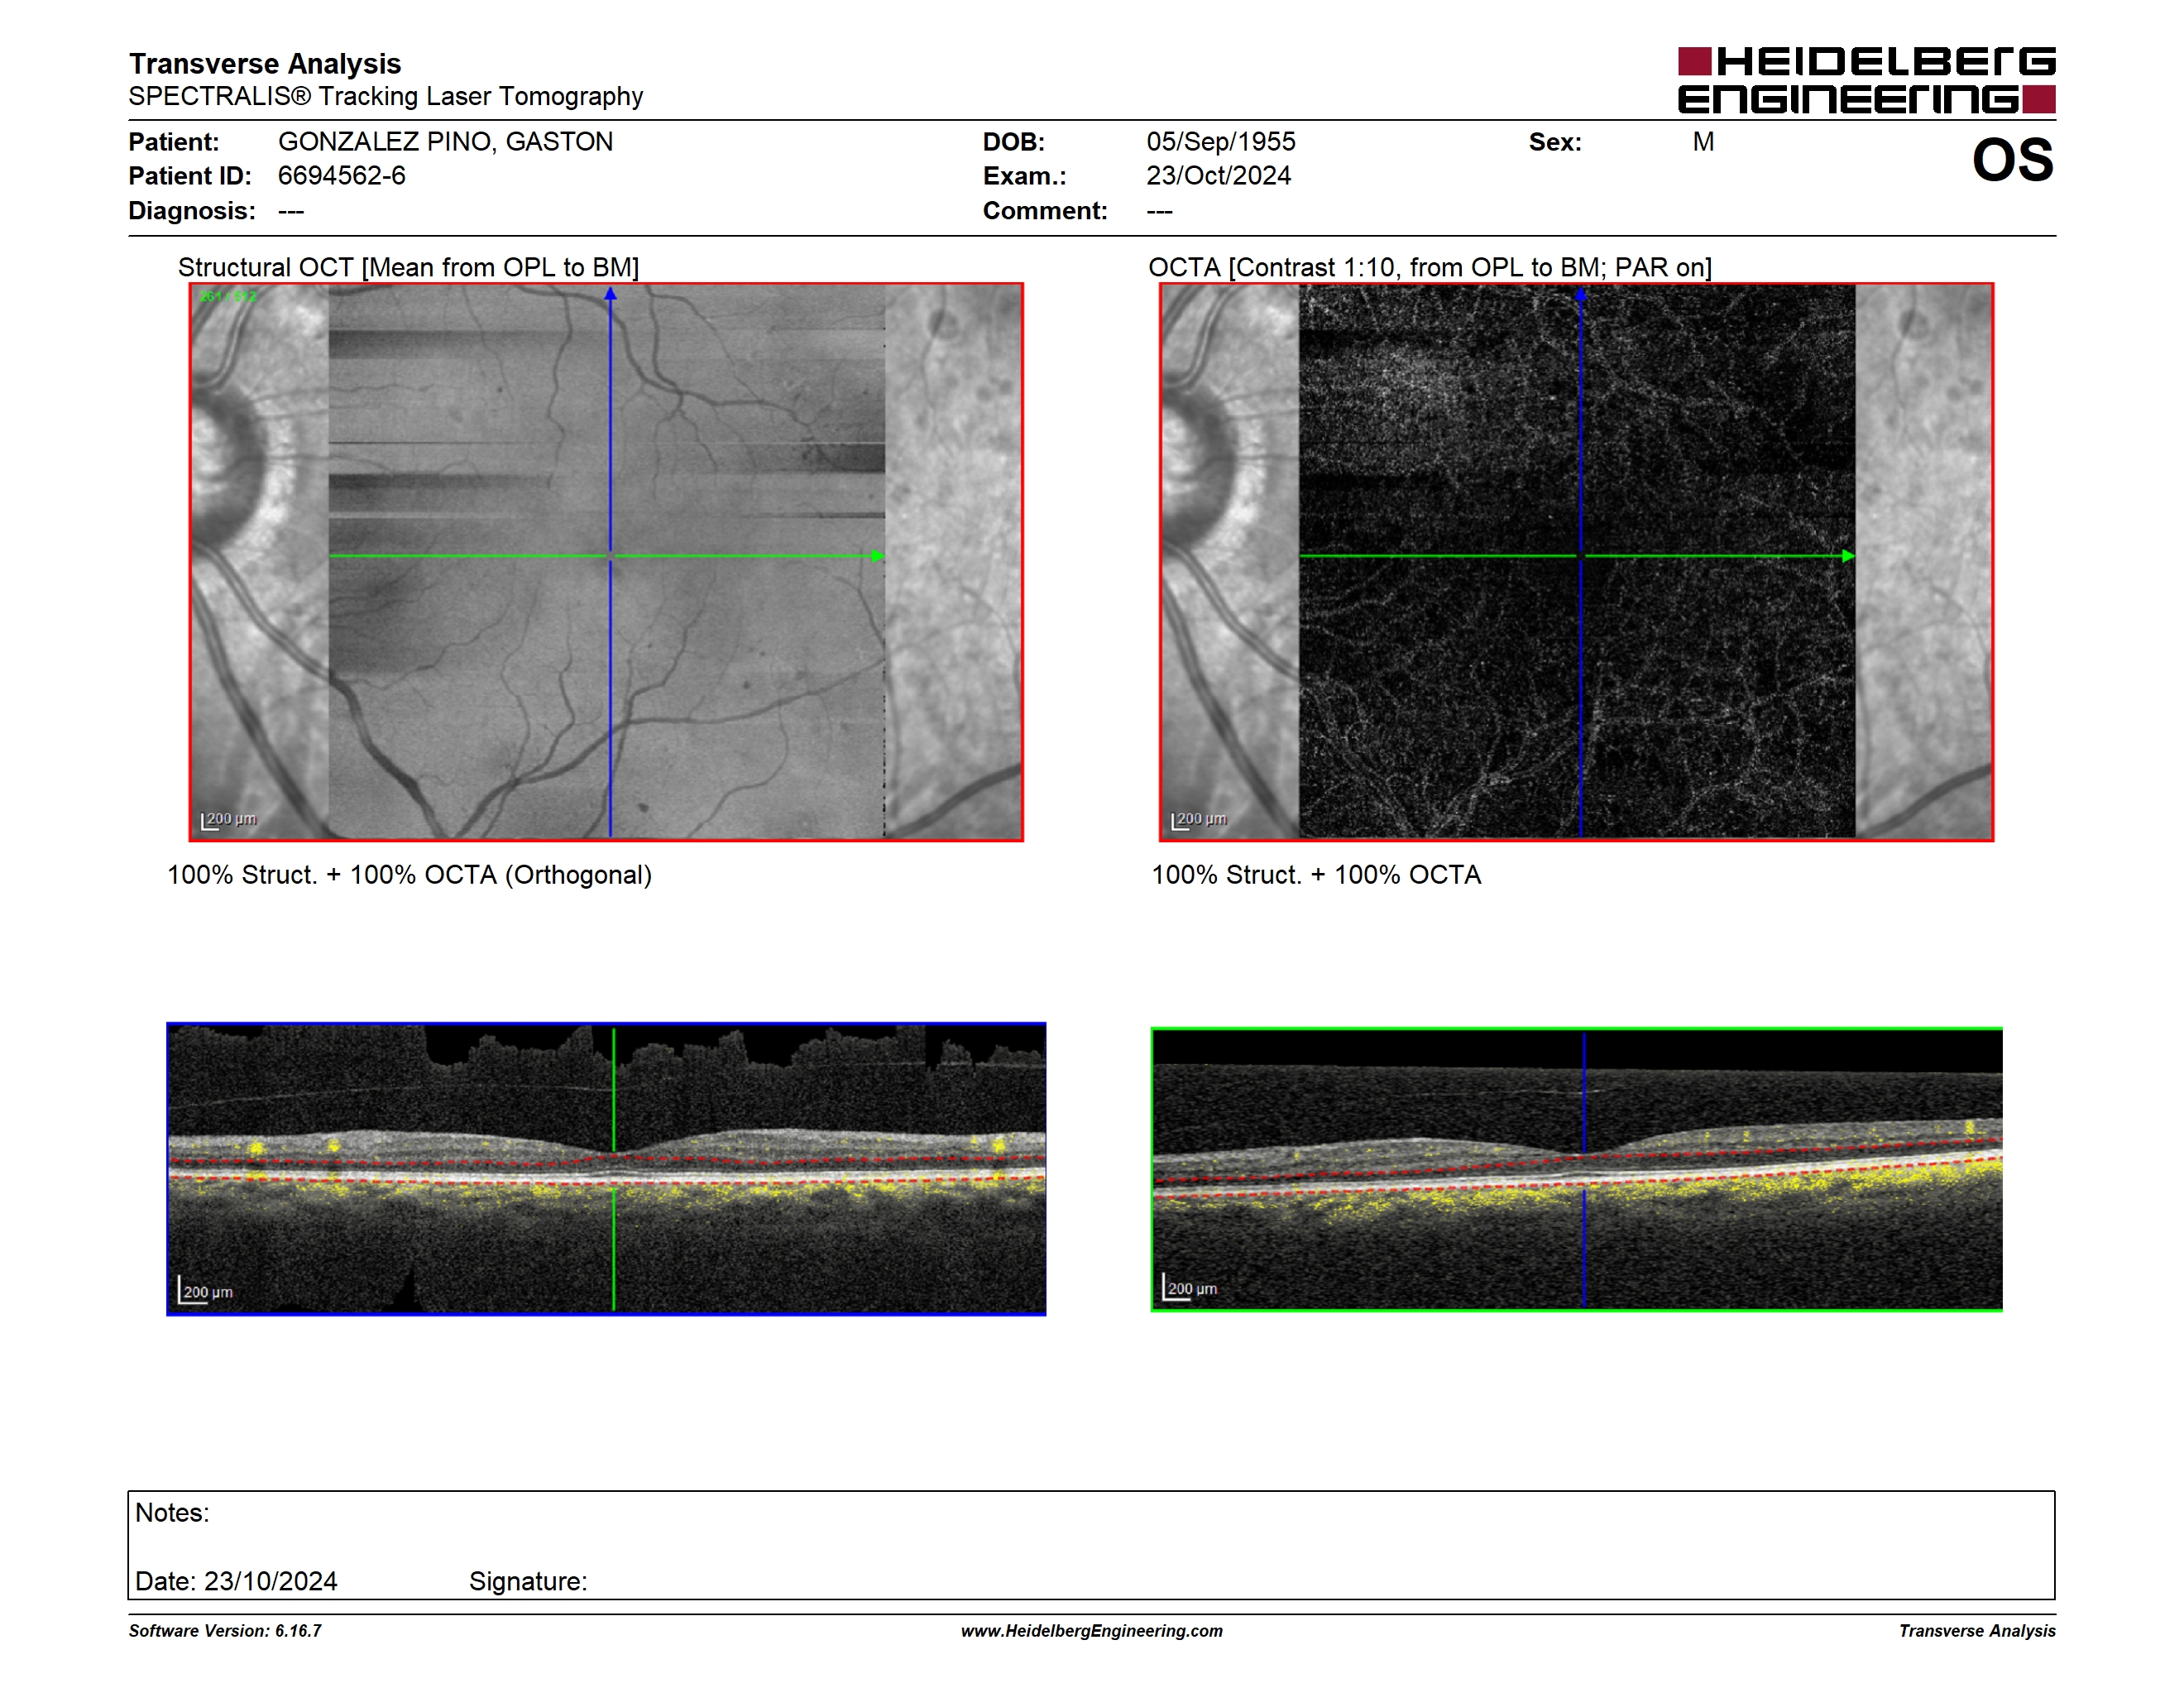Click the green arrowhead on Structural OCT image
The image size is (2184, 1688).
coord(878,556)
